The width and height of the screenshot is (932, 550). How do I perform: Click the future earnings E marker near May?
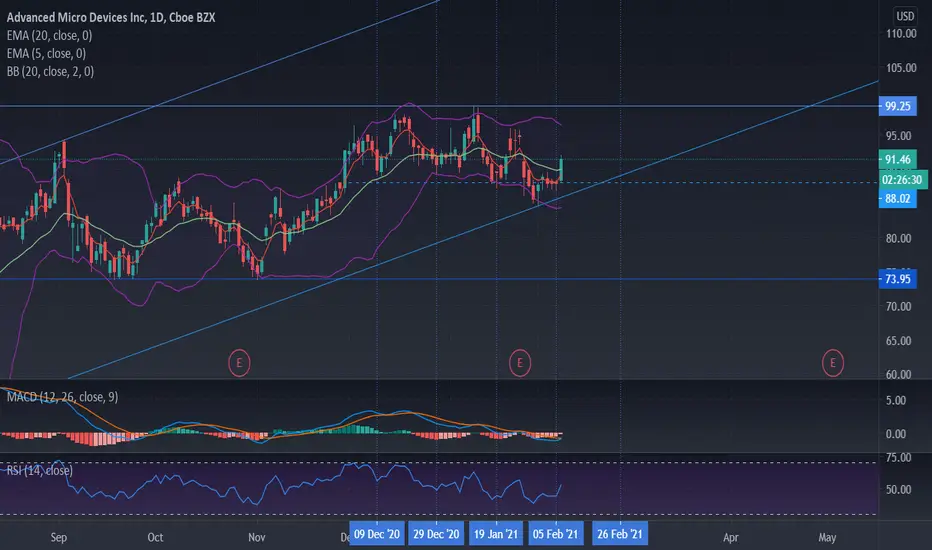pyautogui.click(x=832, y=363)
